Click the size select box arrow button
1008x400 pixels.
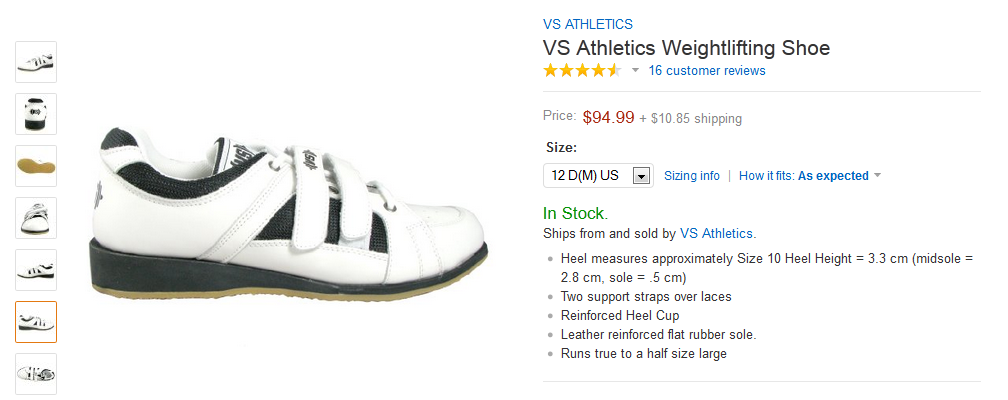(642, 176)
